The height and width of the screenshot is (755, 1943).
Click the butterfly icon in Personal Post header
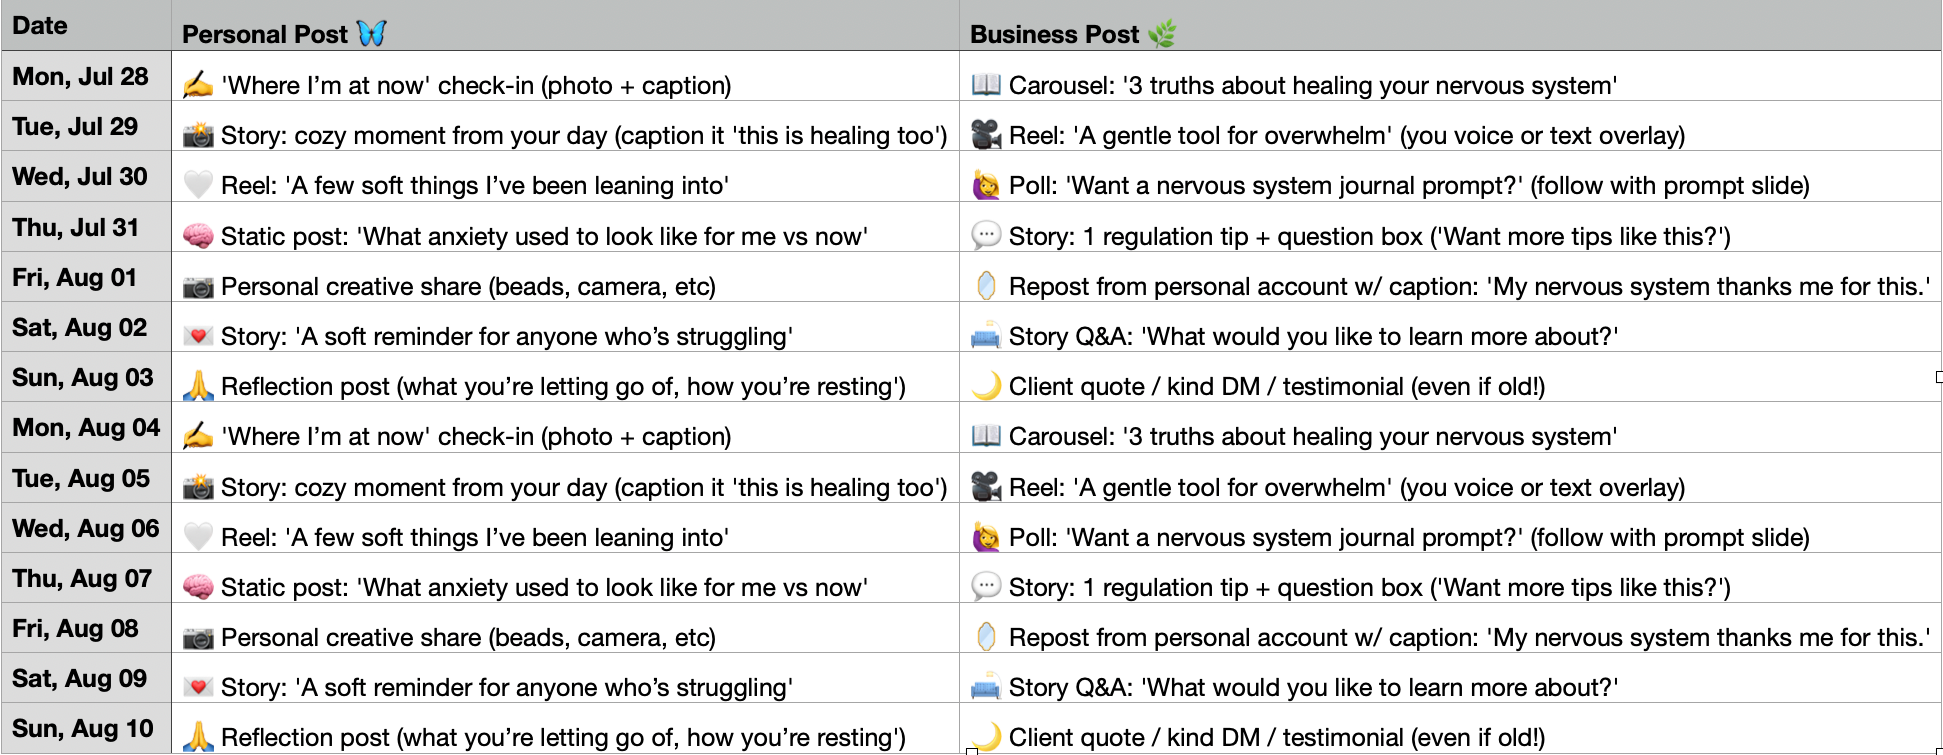(371, 34)
